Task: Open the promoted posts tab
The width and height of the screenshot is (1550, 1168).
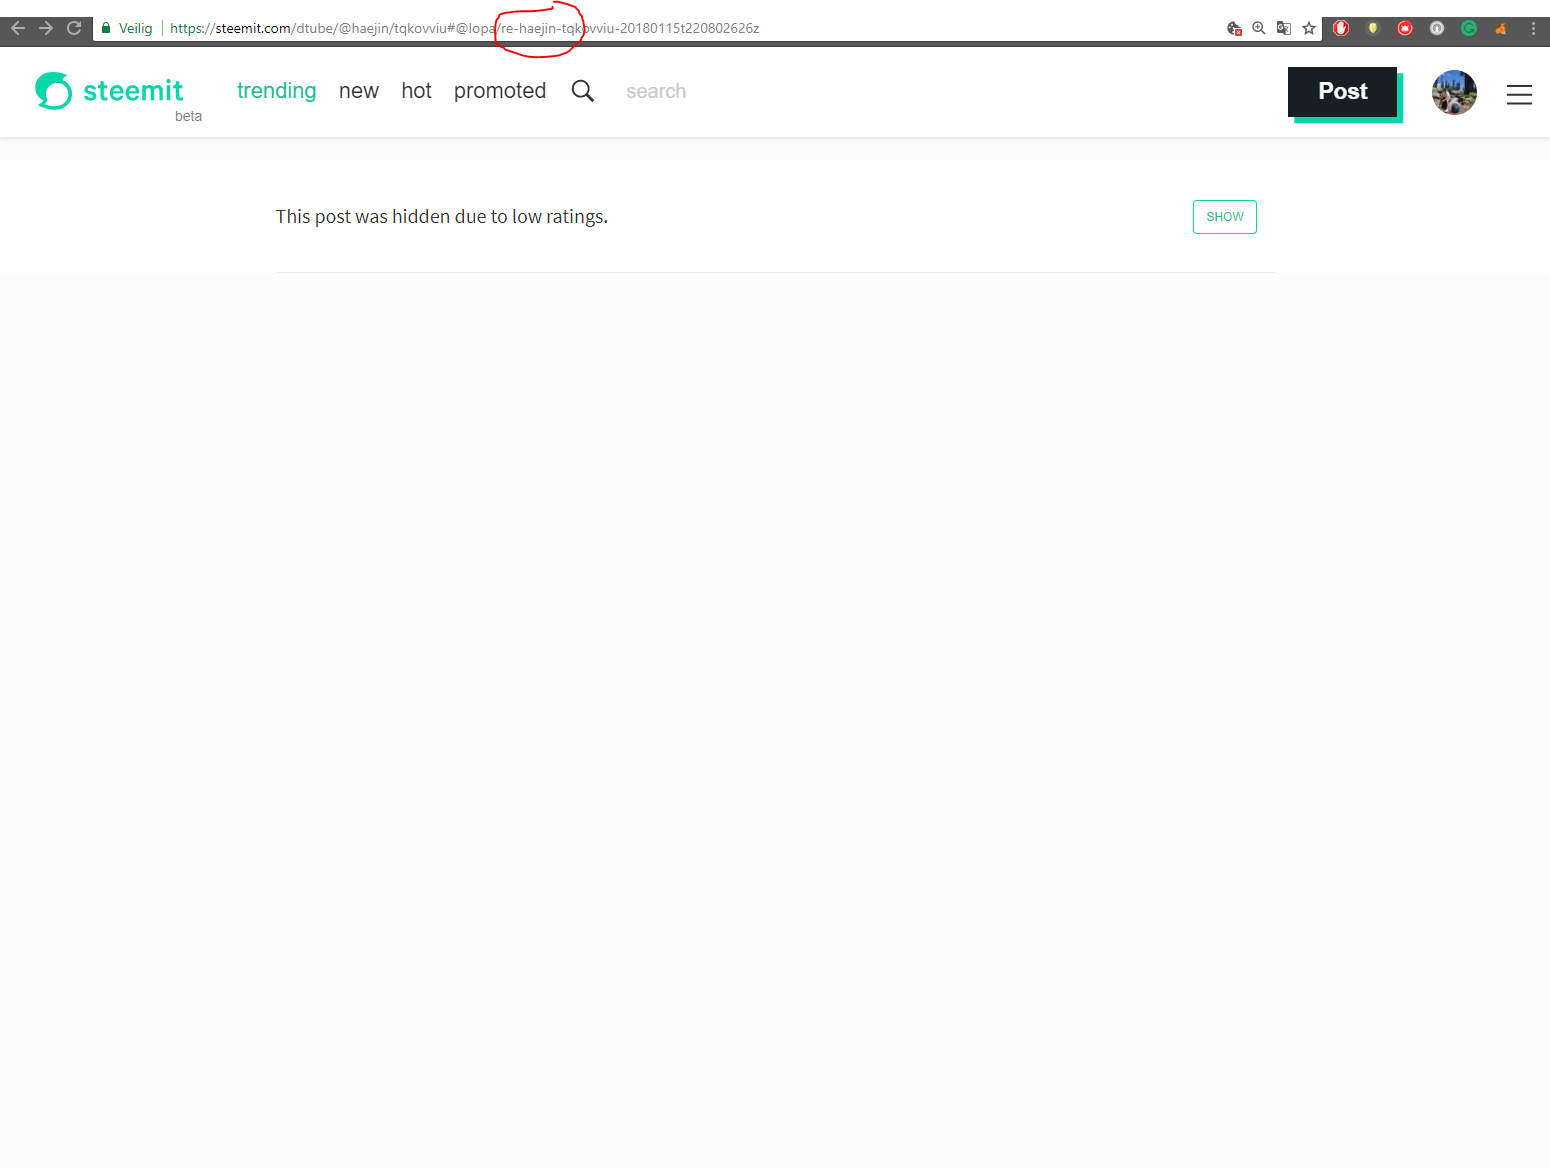Action: (x=500, y=91)
